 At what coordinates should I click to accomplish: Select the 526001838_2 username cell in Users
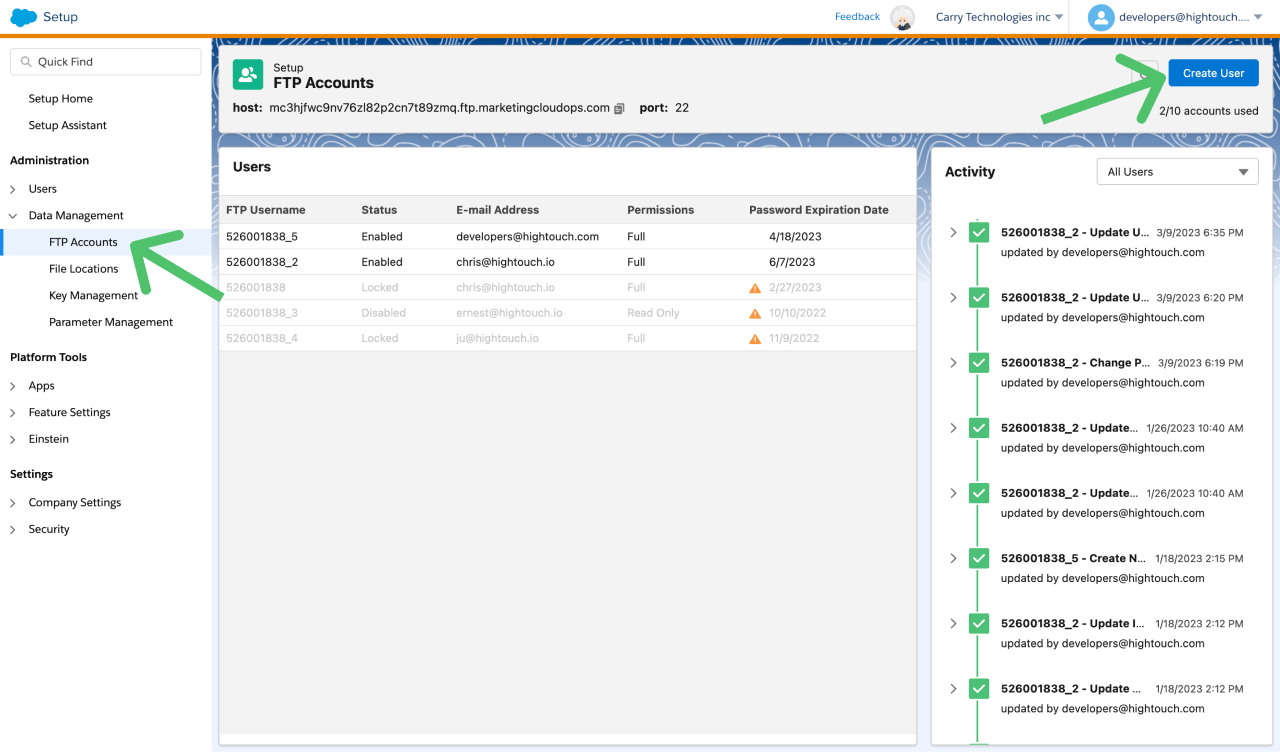(262, 262)
